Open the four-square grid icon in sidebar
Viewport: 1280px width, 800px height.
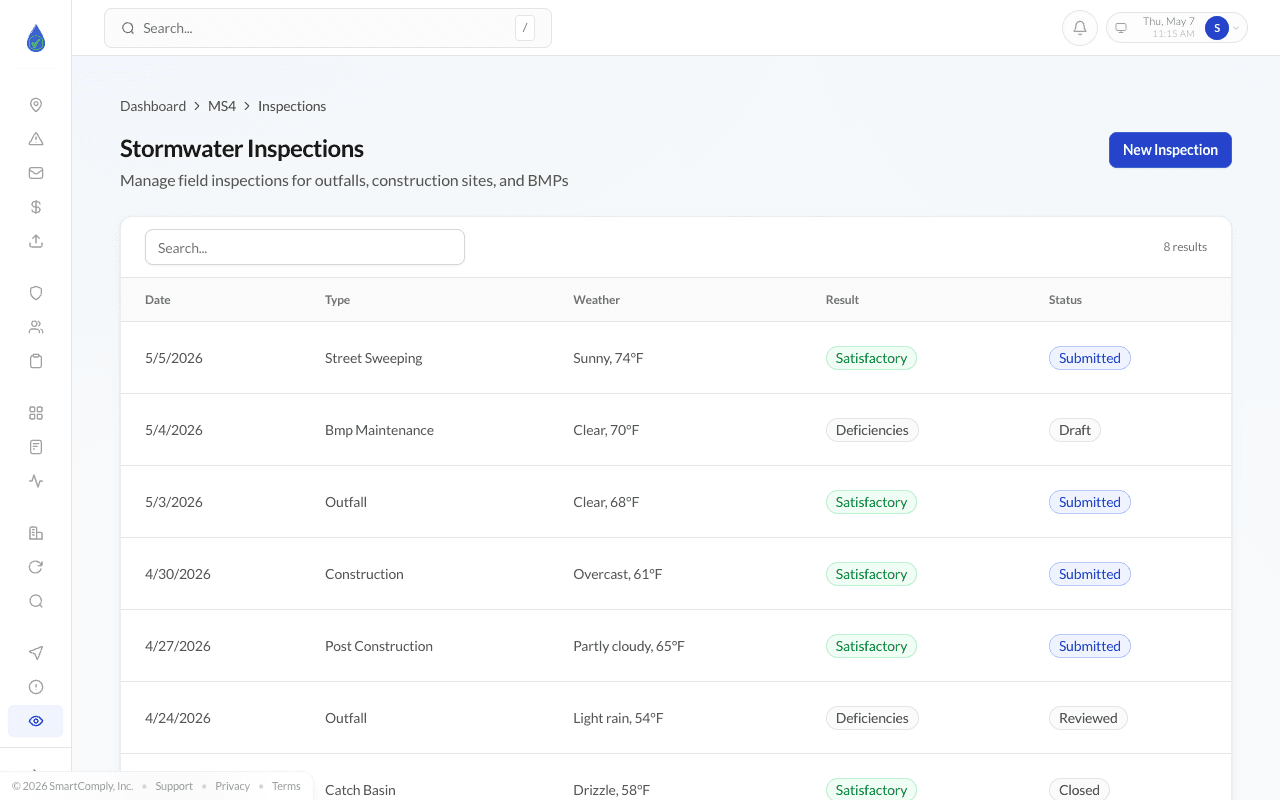[x=36, y=413]
